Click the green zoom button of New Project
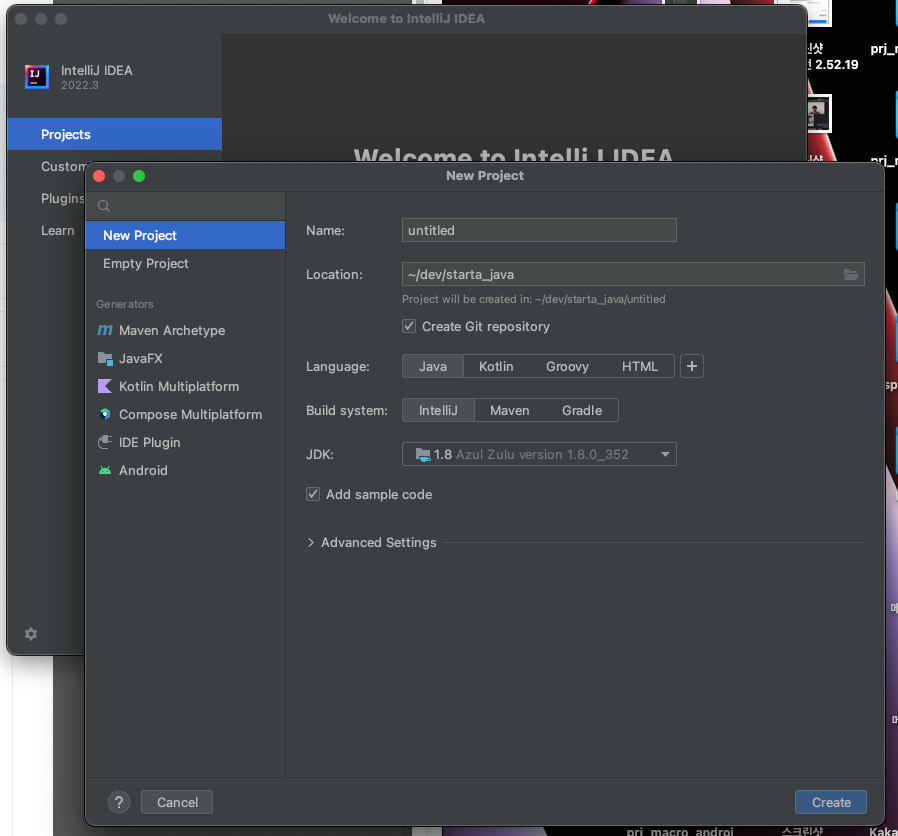Viewport: 898px width, 836px height. point(139,176)
